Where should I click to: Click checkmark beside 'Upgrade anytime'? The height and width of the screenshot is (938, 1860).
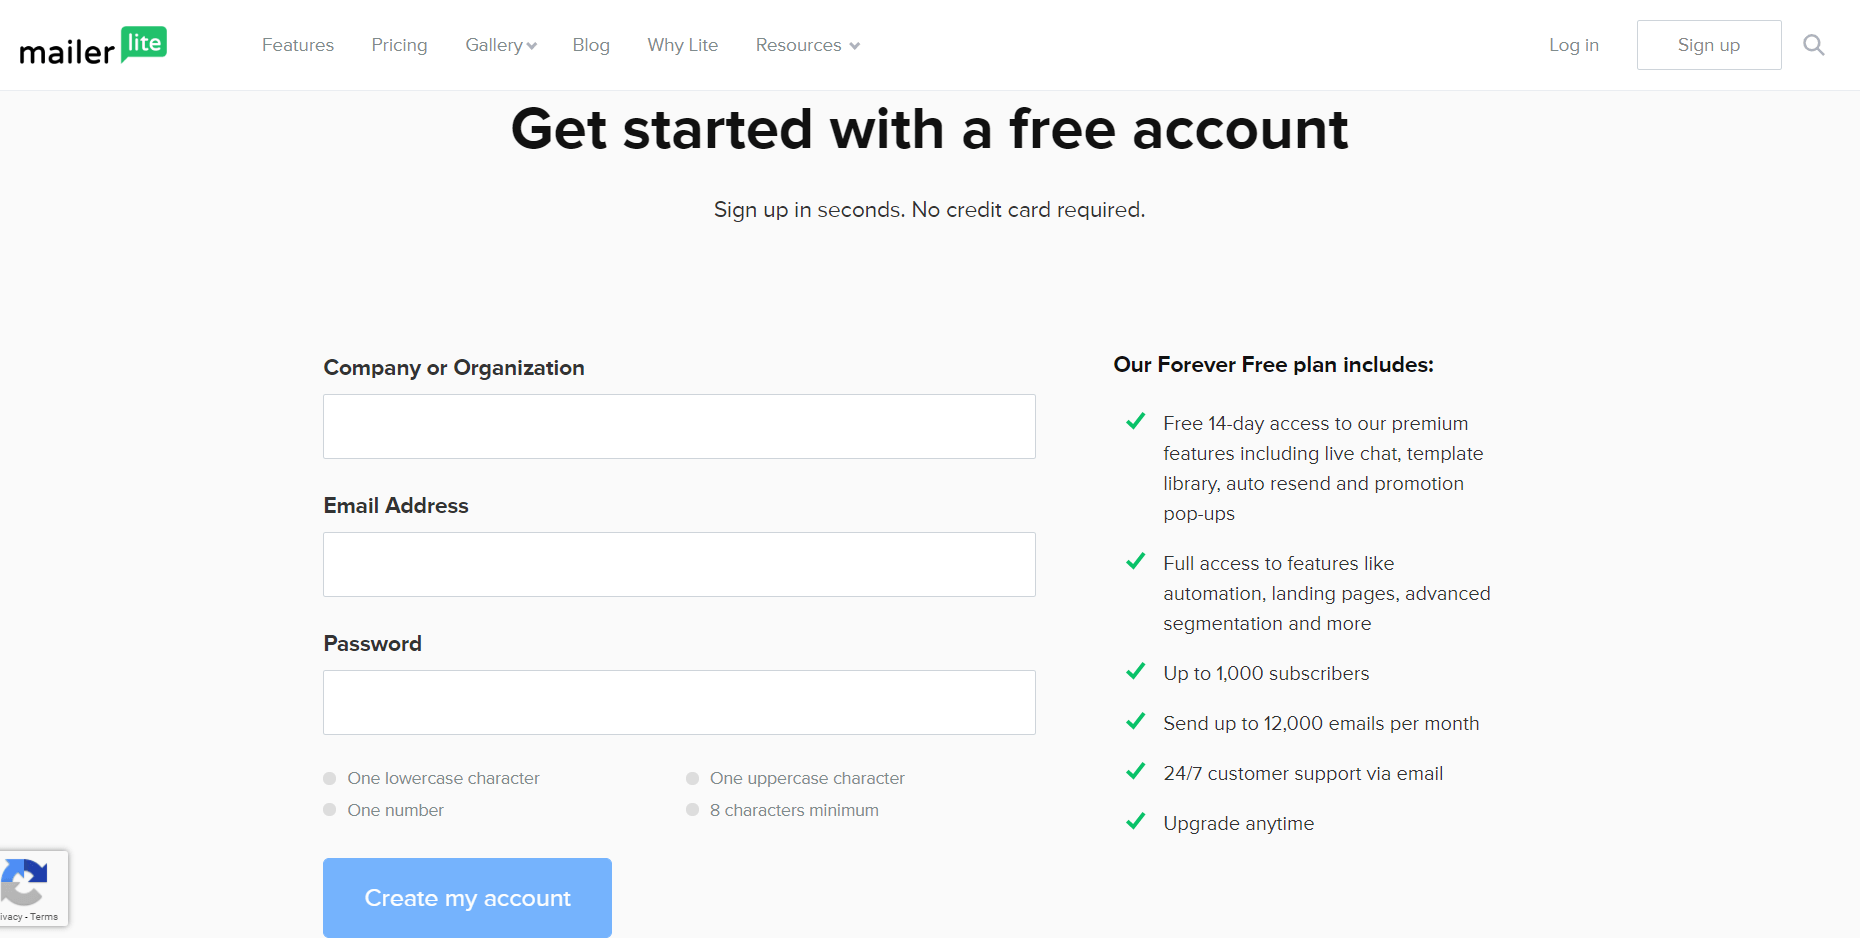coord(1135,821)
